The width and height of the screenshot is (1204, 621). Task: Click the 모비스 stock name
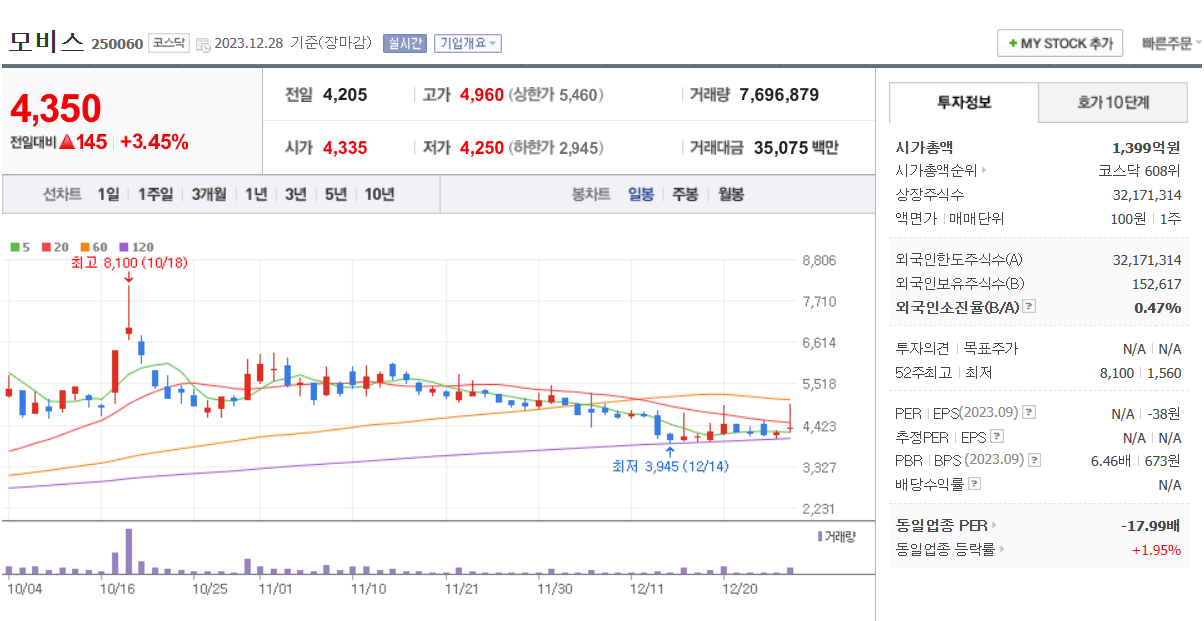click(46, 42)
